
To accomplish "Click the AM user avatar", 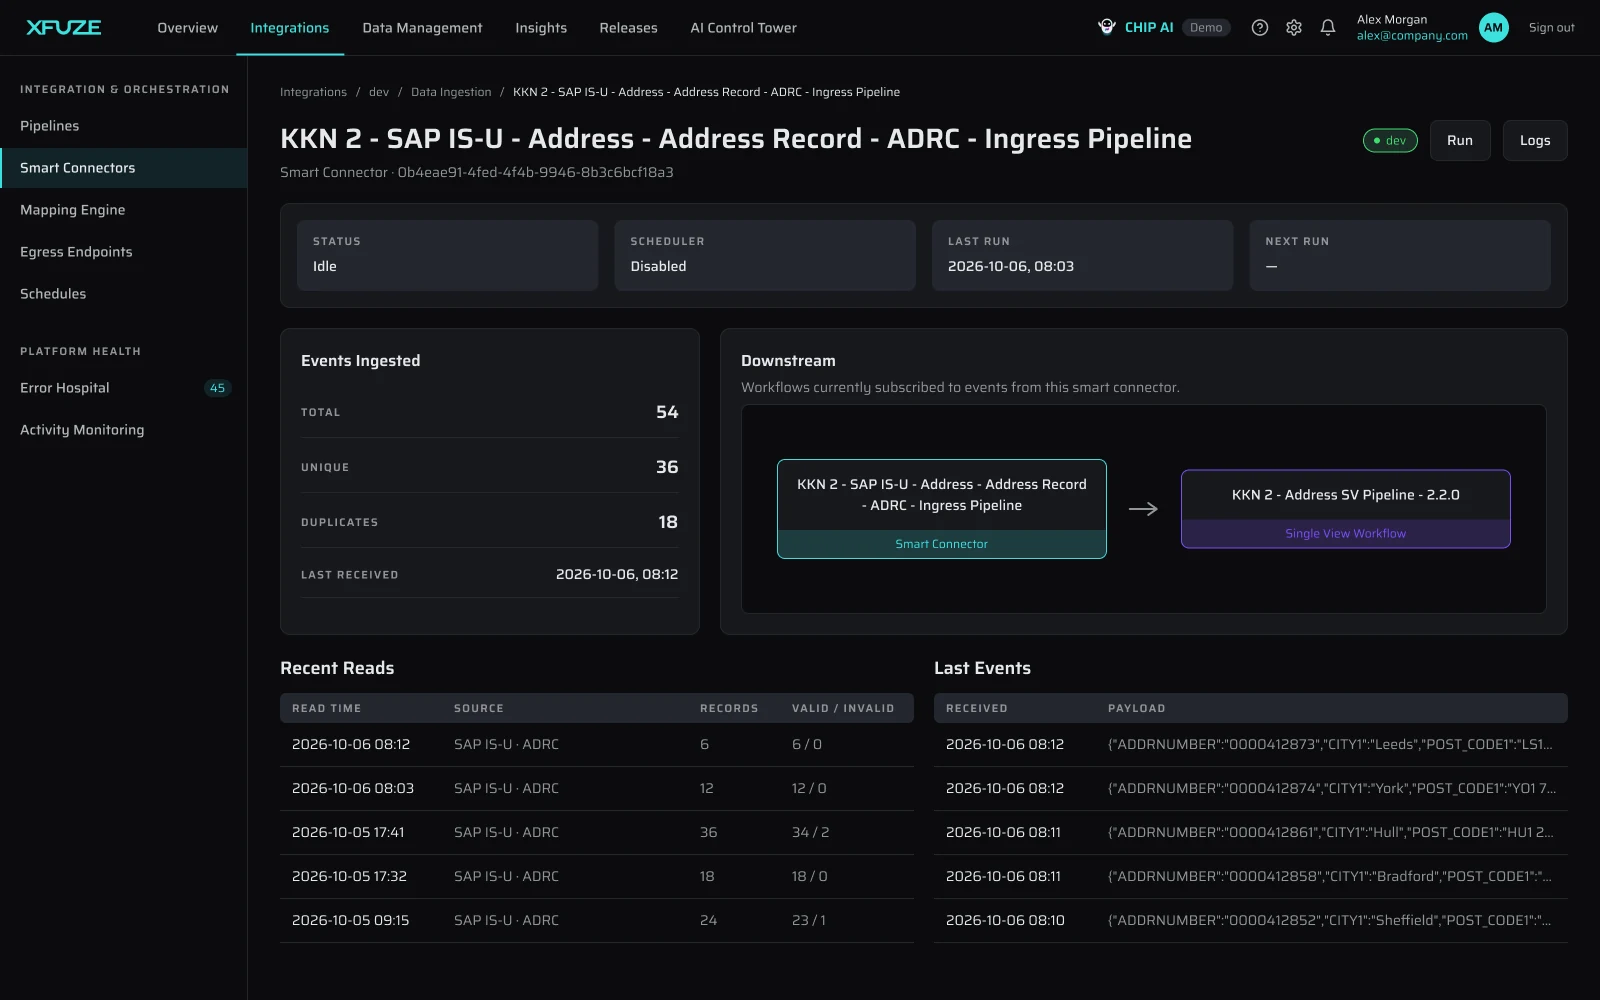I will pos(1493,27).
